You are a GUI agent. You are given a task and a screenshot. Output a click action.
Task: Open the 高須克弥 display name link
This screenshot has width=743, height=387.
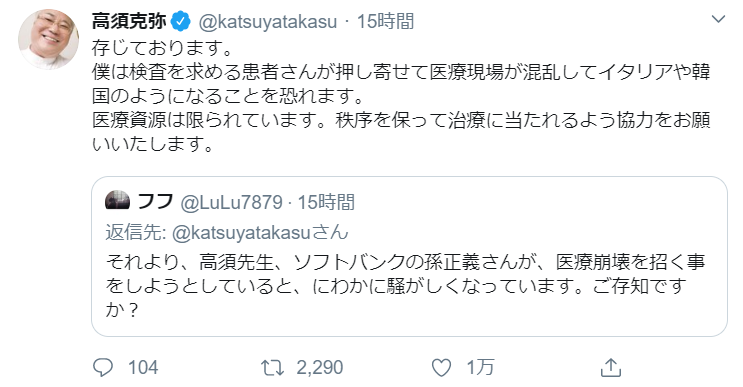(x=129, y=21)
